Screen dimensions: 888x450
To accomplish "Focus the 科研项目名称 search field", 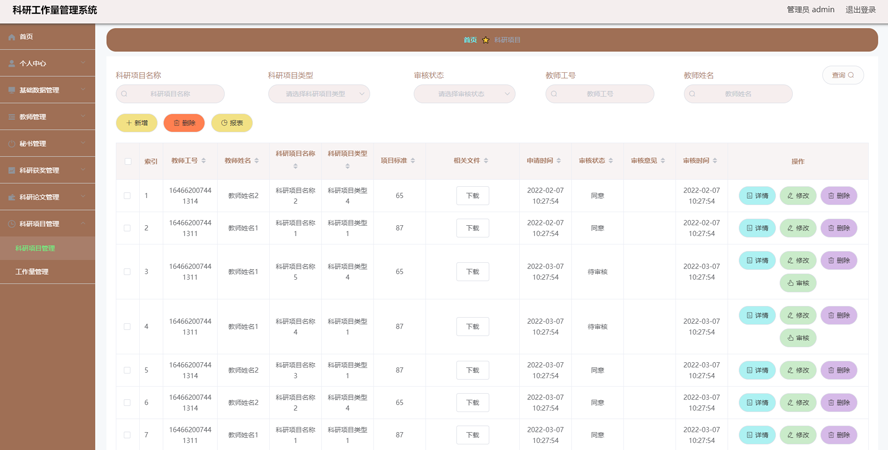I will pyautogui.click(x=170, y=94).
